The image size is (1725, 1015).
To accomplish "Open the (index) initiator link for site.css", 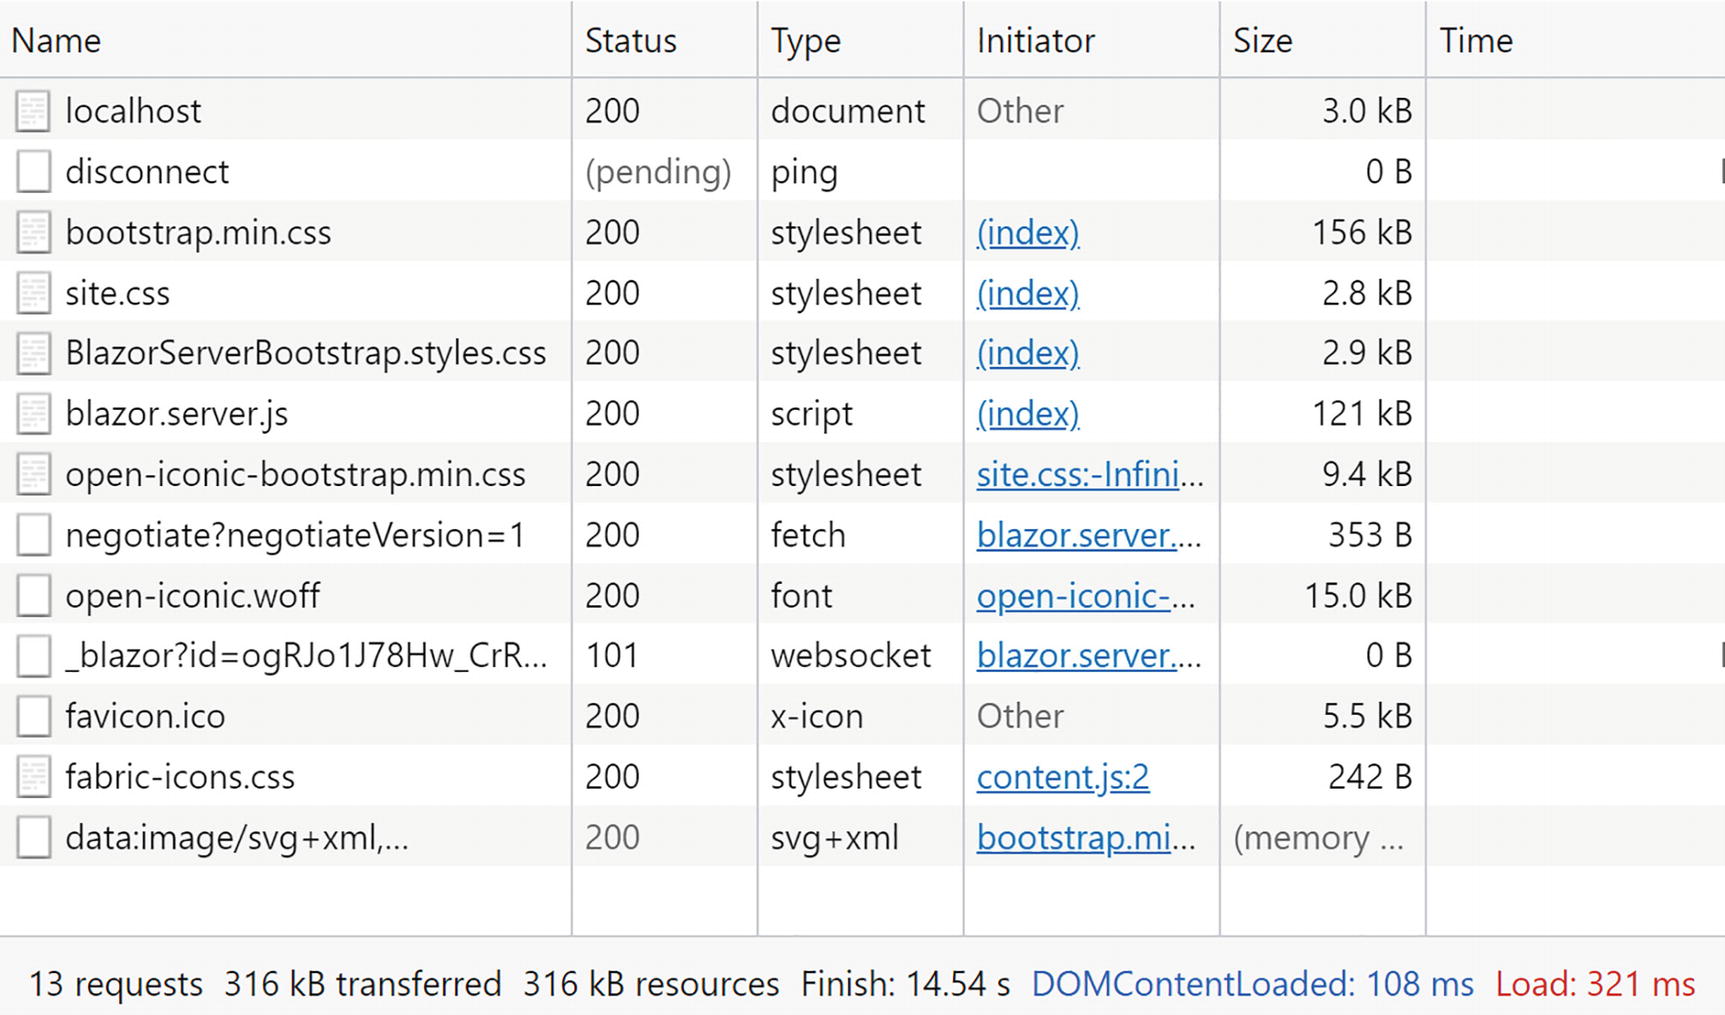I will pos(1027,293).
